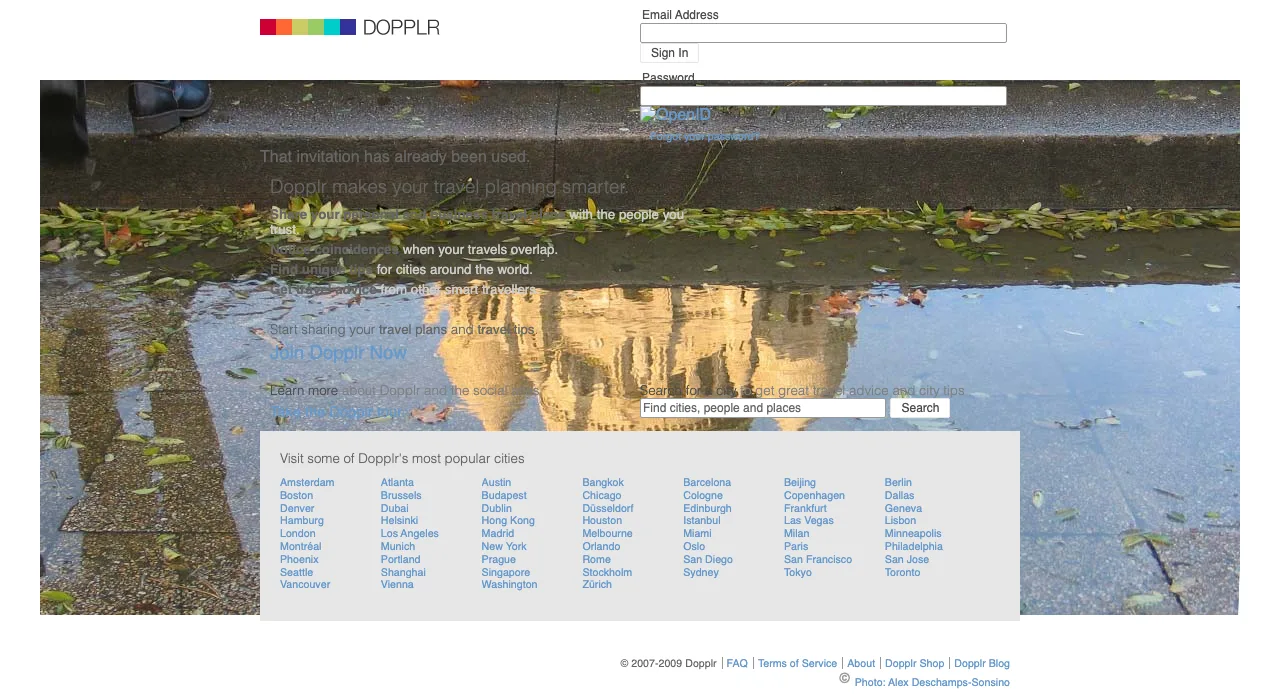Screen dimensions: 1280x700
Task: Focus the Password field
Action: pyautogui.click(x=823, y=96)
